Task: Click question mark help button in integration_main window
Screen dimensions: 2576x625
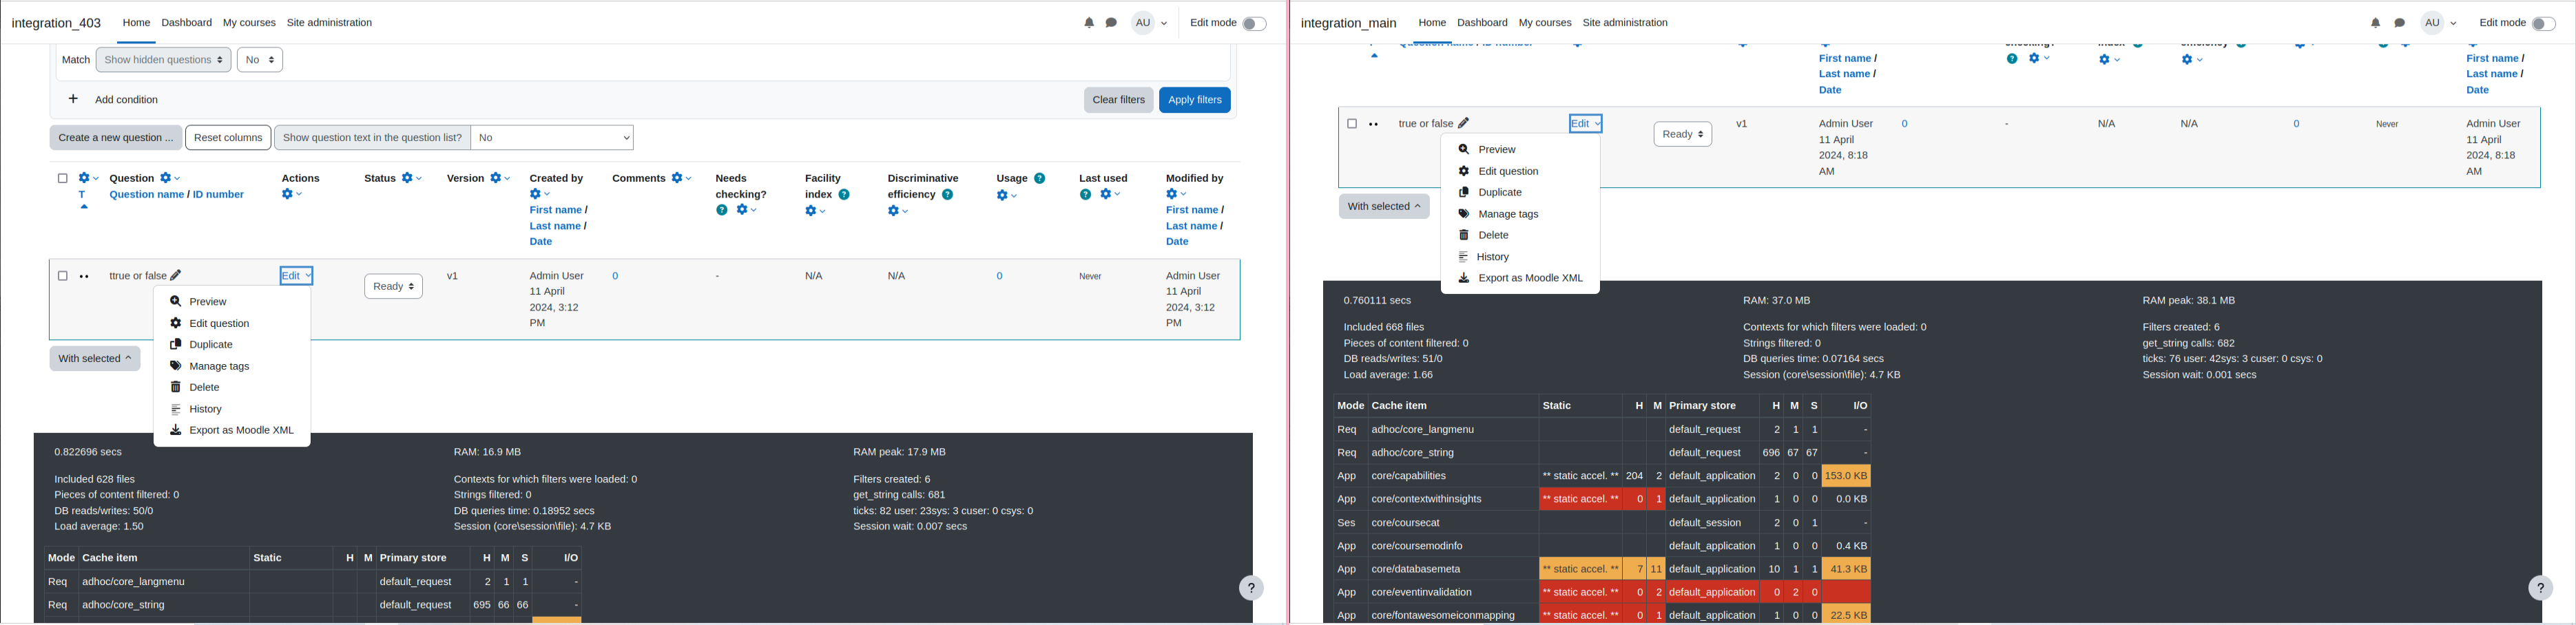Action: click(x=2540, y=588)
